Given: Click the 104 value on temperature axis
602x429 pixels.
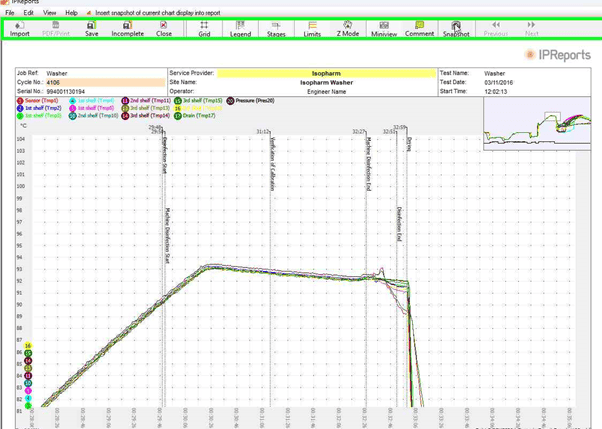Looking at the screenshot, I should (x=21, y=139).
